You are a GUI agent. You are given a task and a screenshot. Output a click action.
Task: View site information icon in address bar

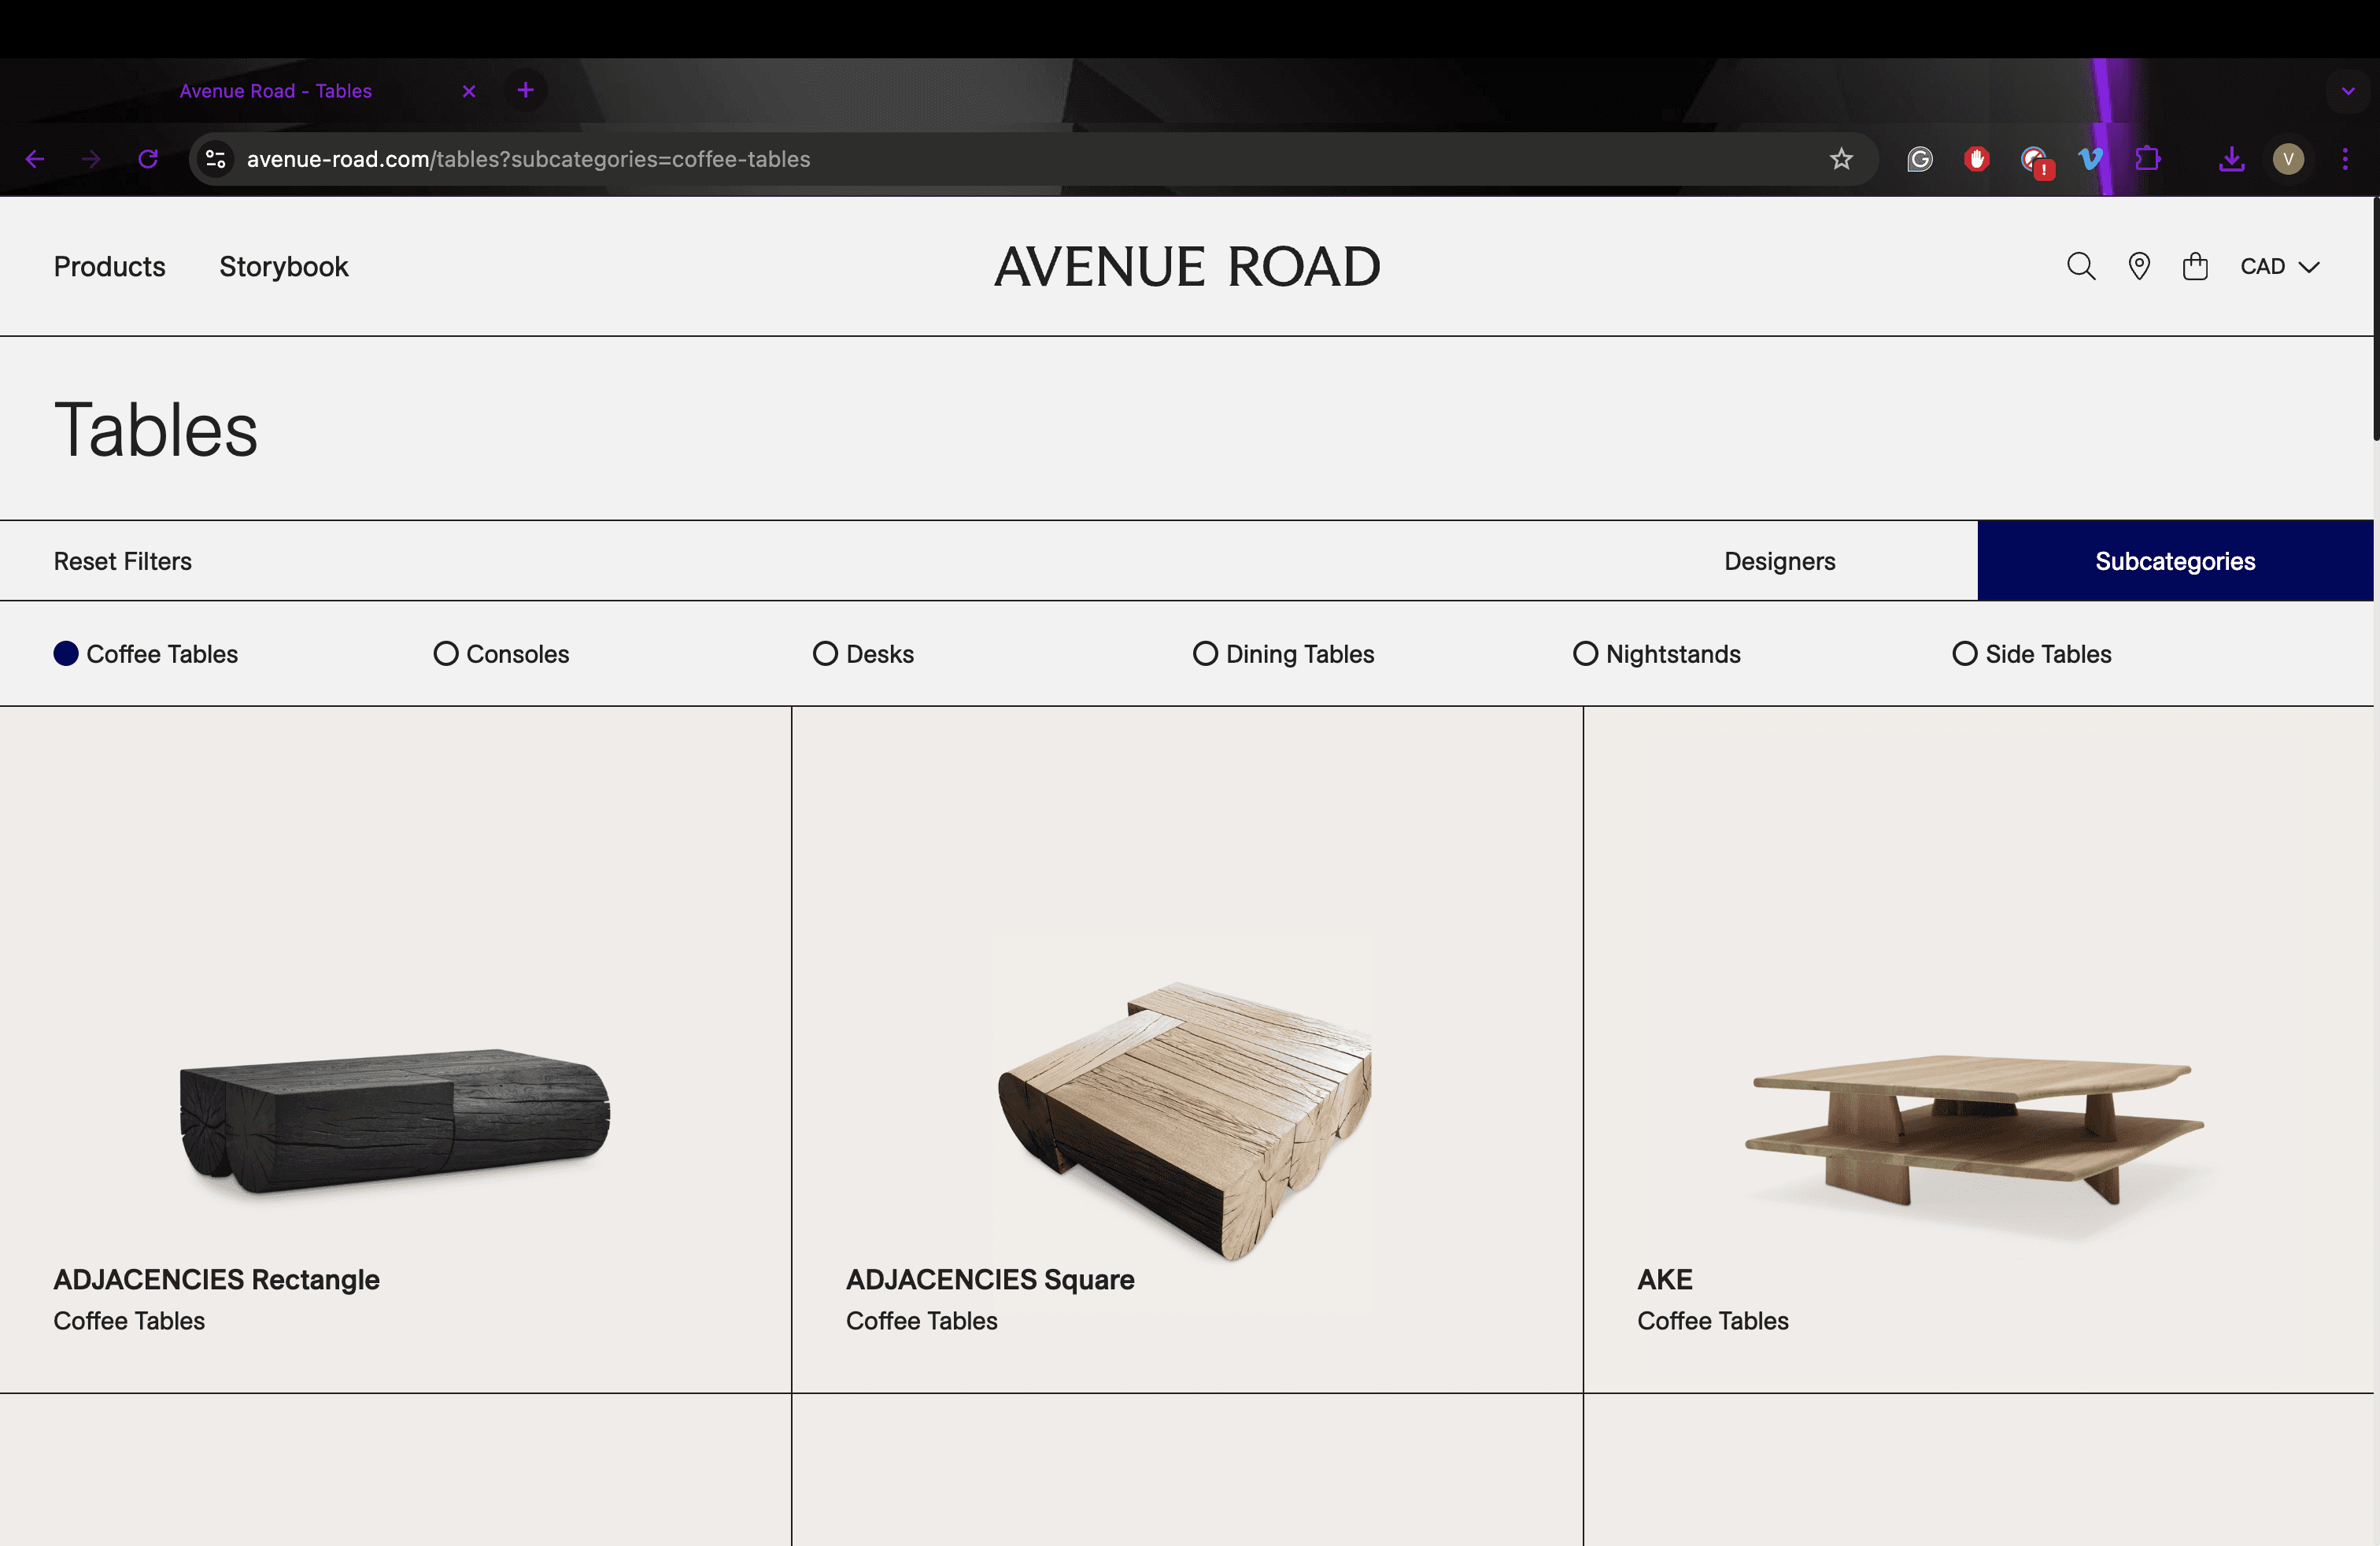tap(215, 159)
